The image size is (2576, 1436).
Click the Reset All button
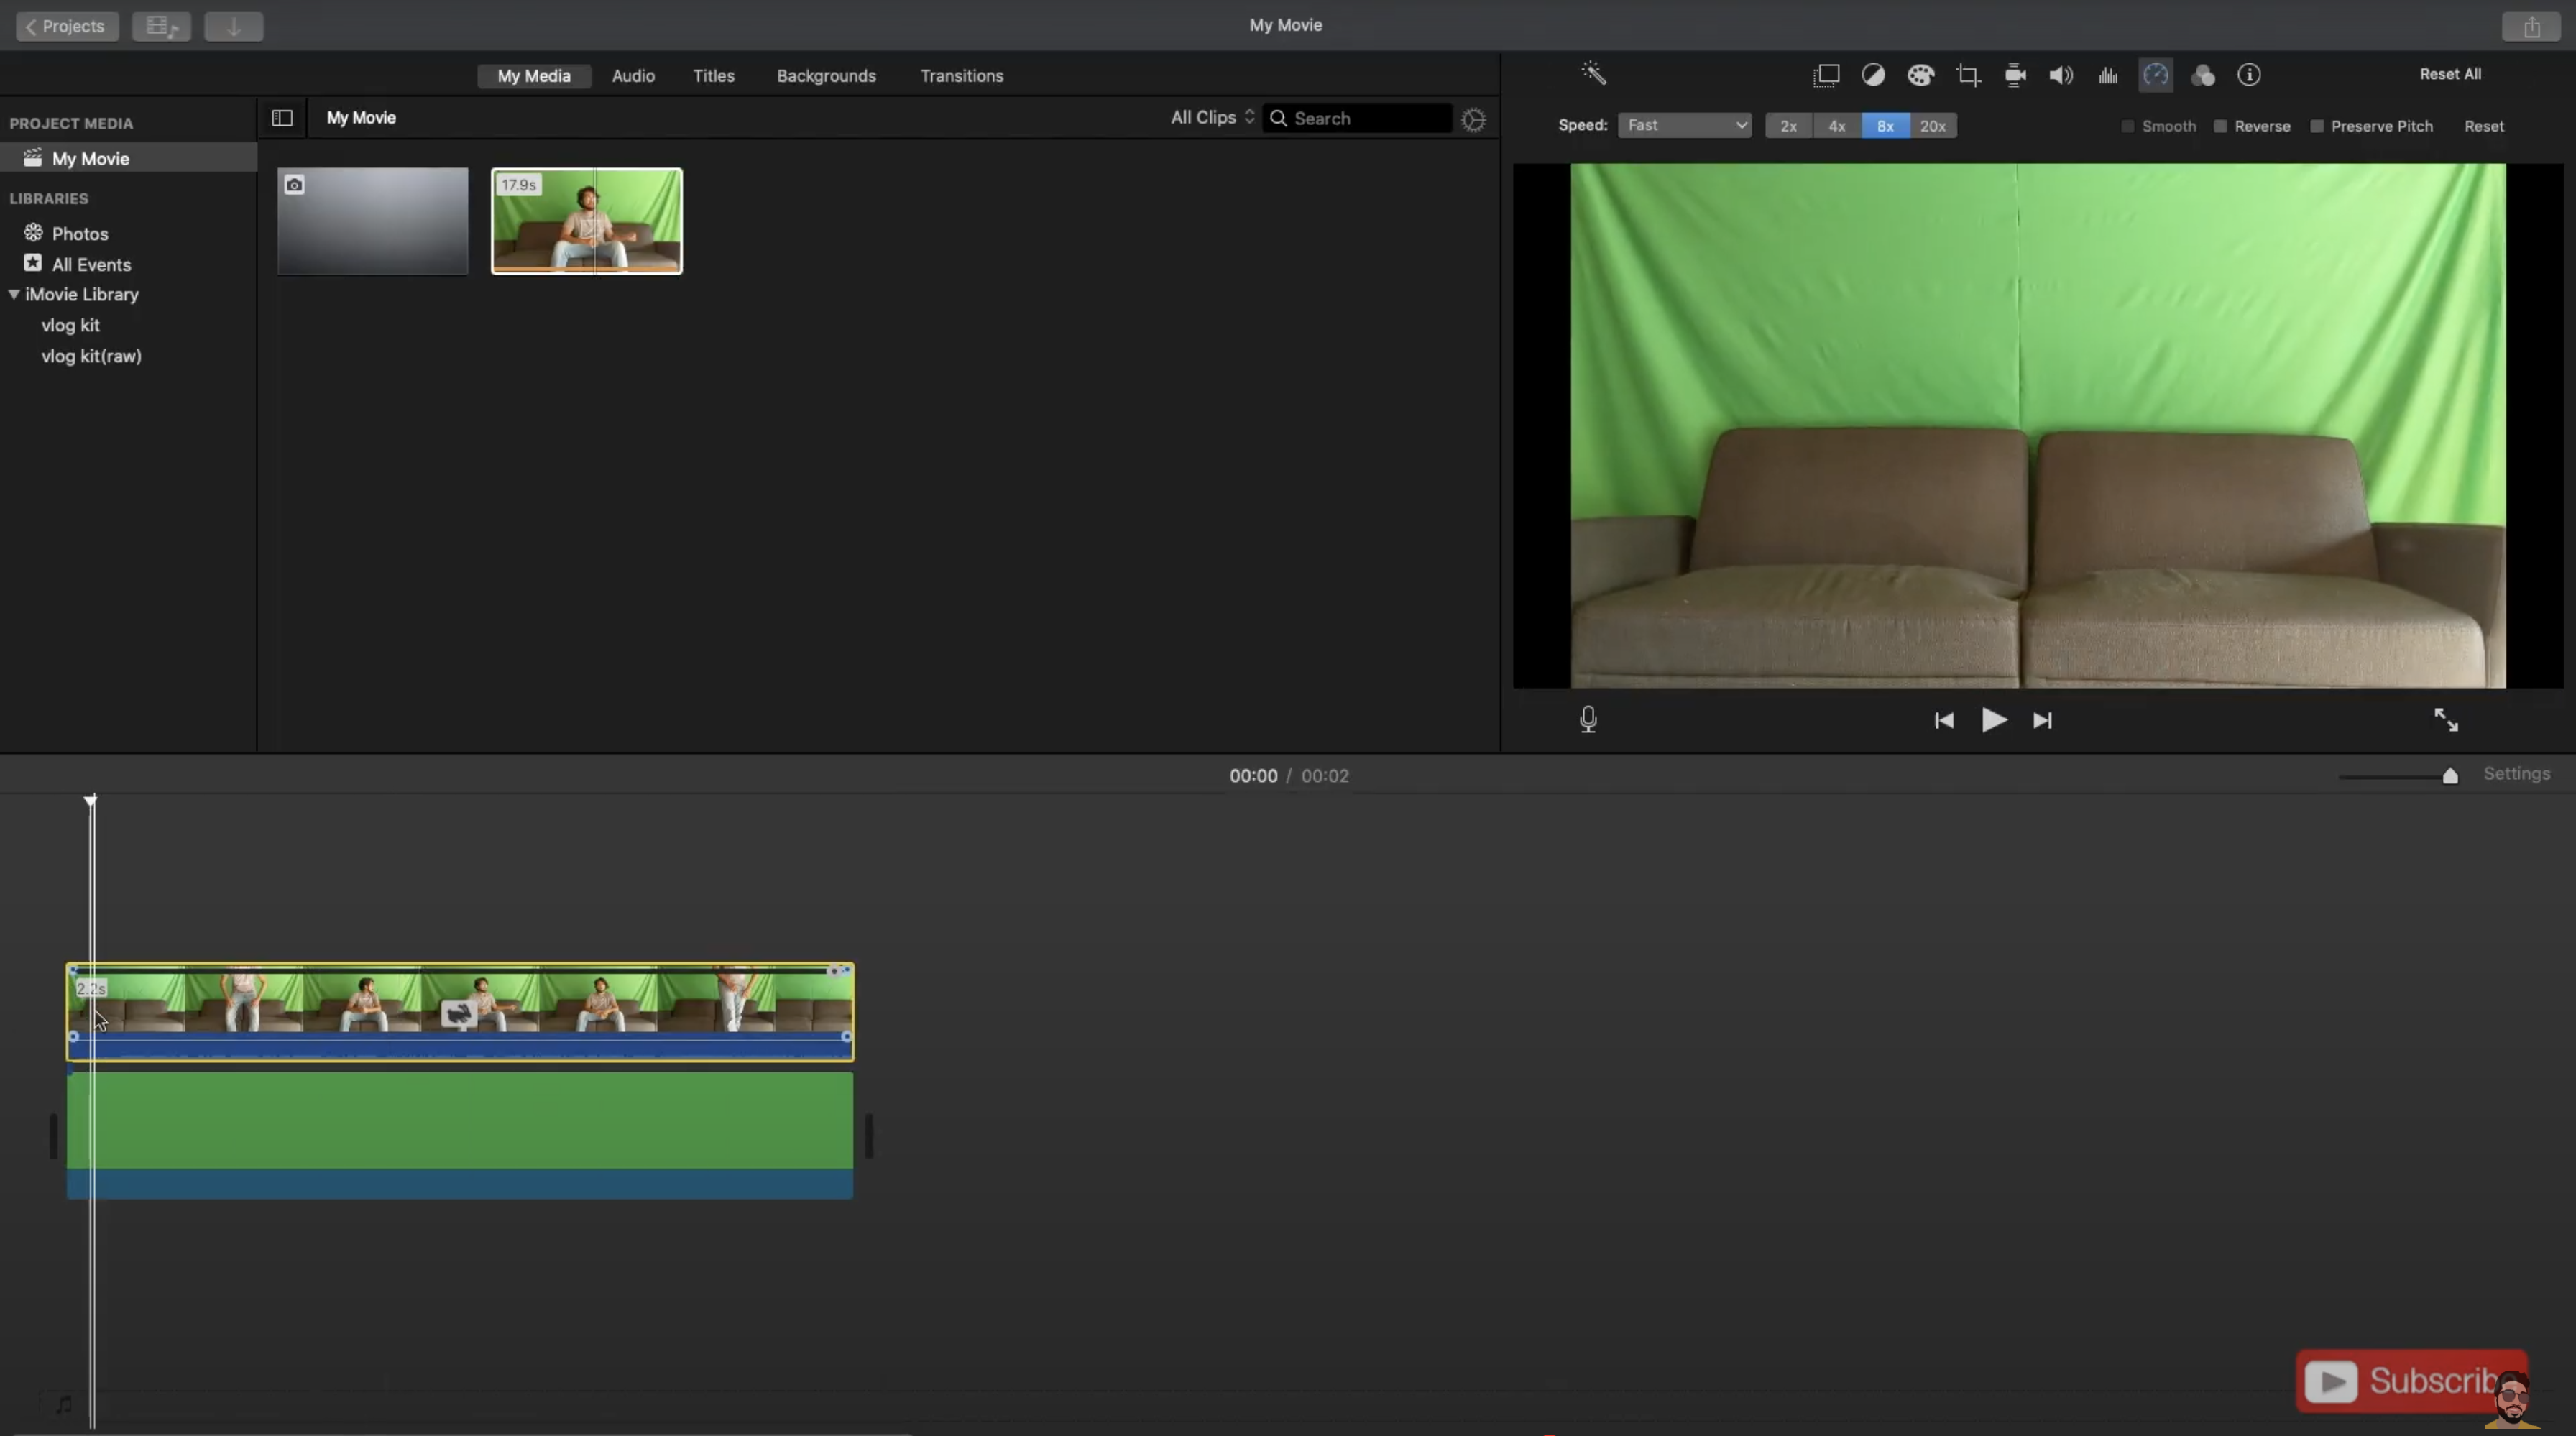[x=2450, y=73]
